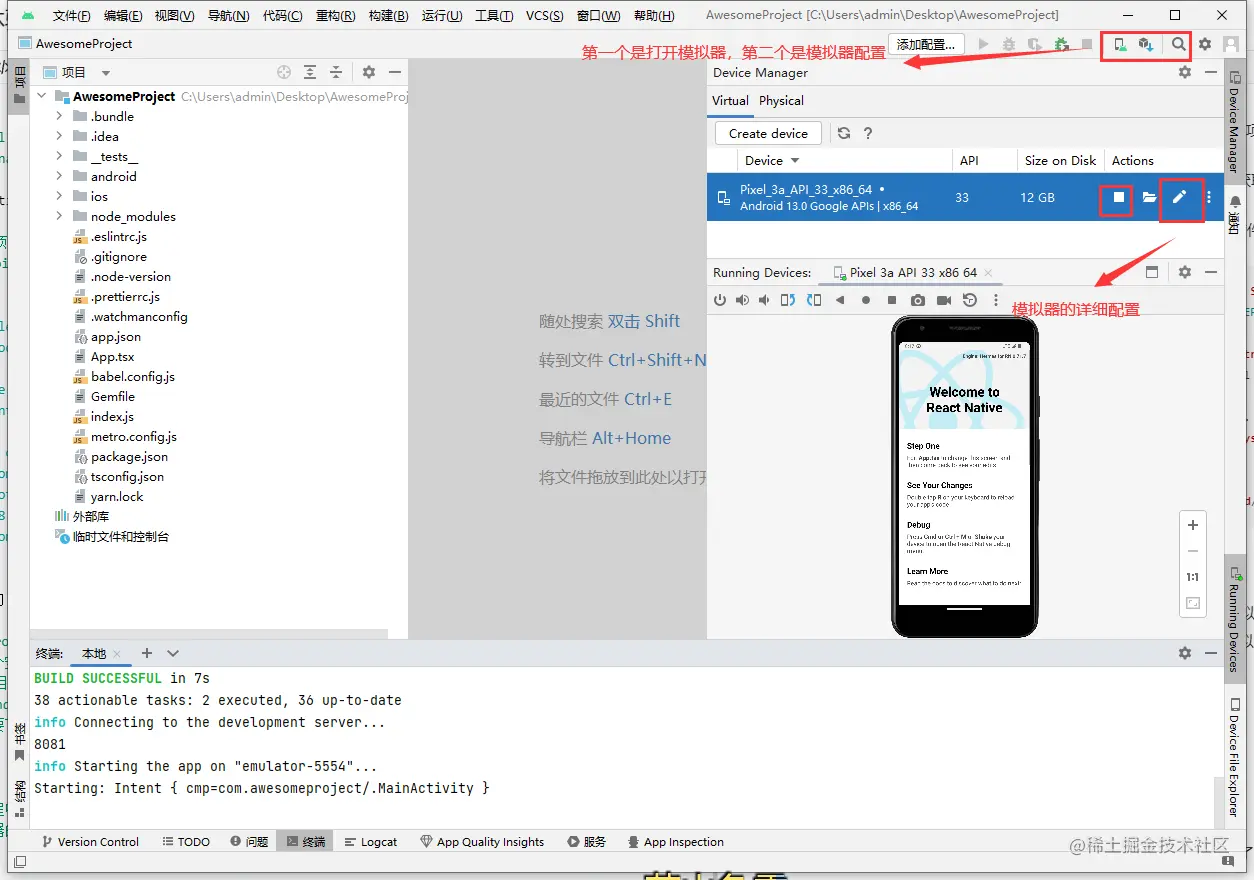Stop the running Pixel_3a_API_33_x86_64 emulator
The height and width of the screenshot is (880, 1254).
point(1120,198)
